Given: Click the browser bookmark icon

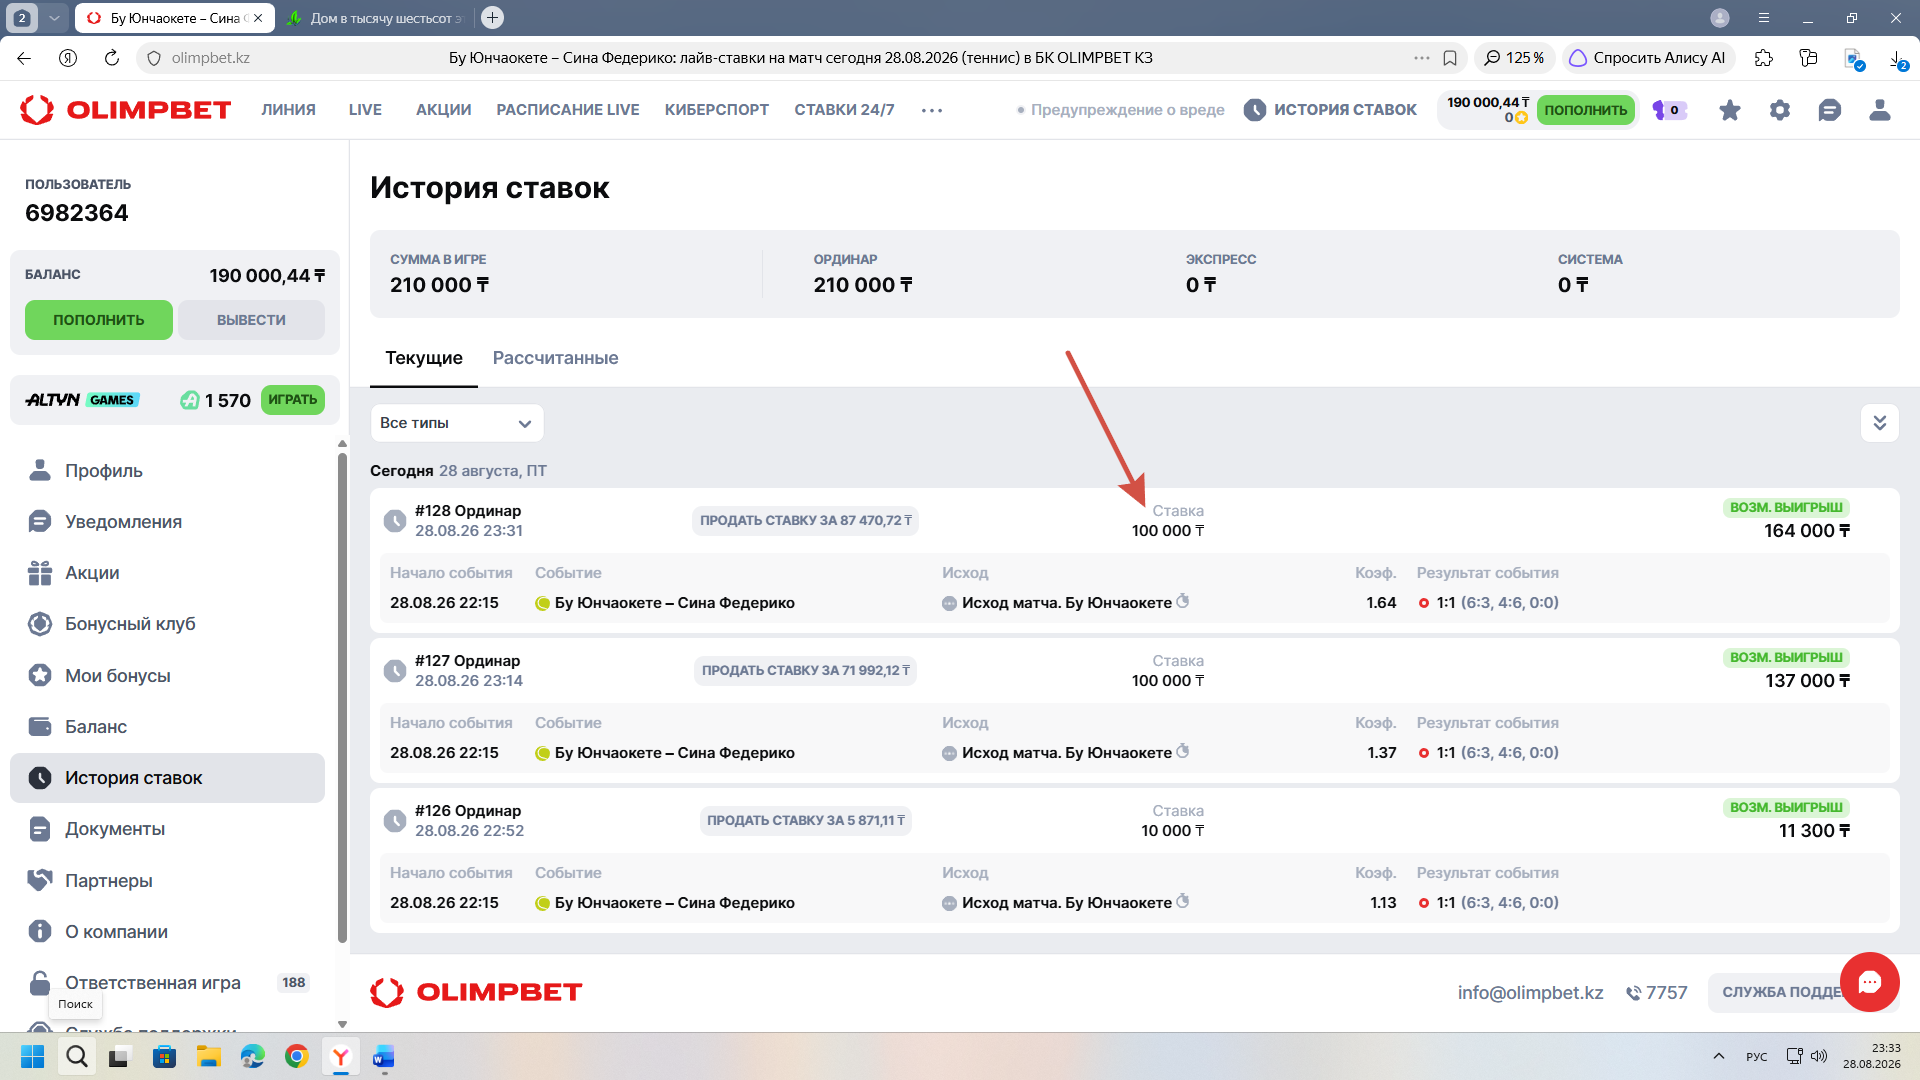Looking at the screenshot, I should [1450, 58].
